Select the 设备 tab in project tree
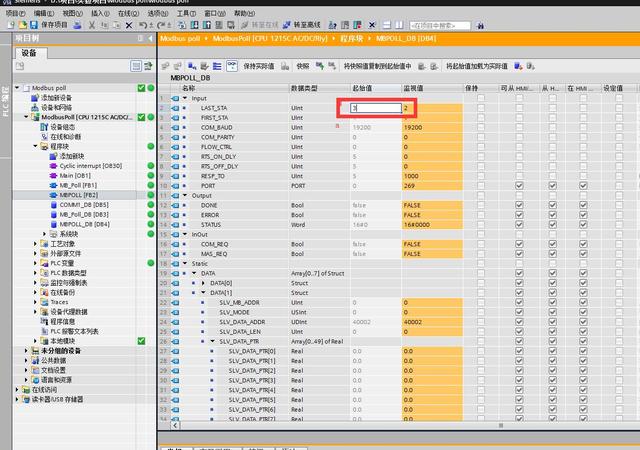 (x=29, y=53)
